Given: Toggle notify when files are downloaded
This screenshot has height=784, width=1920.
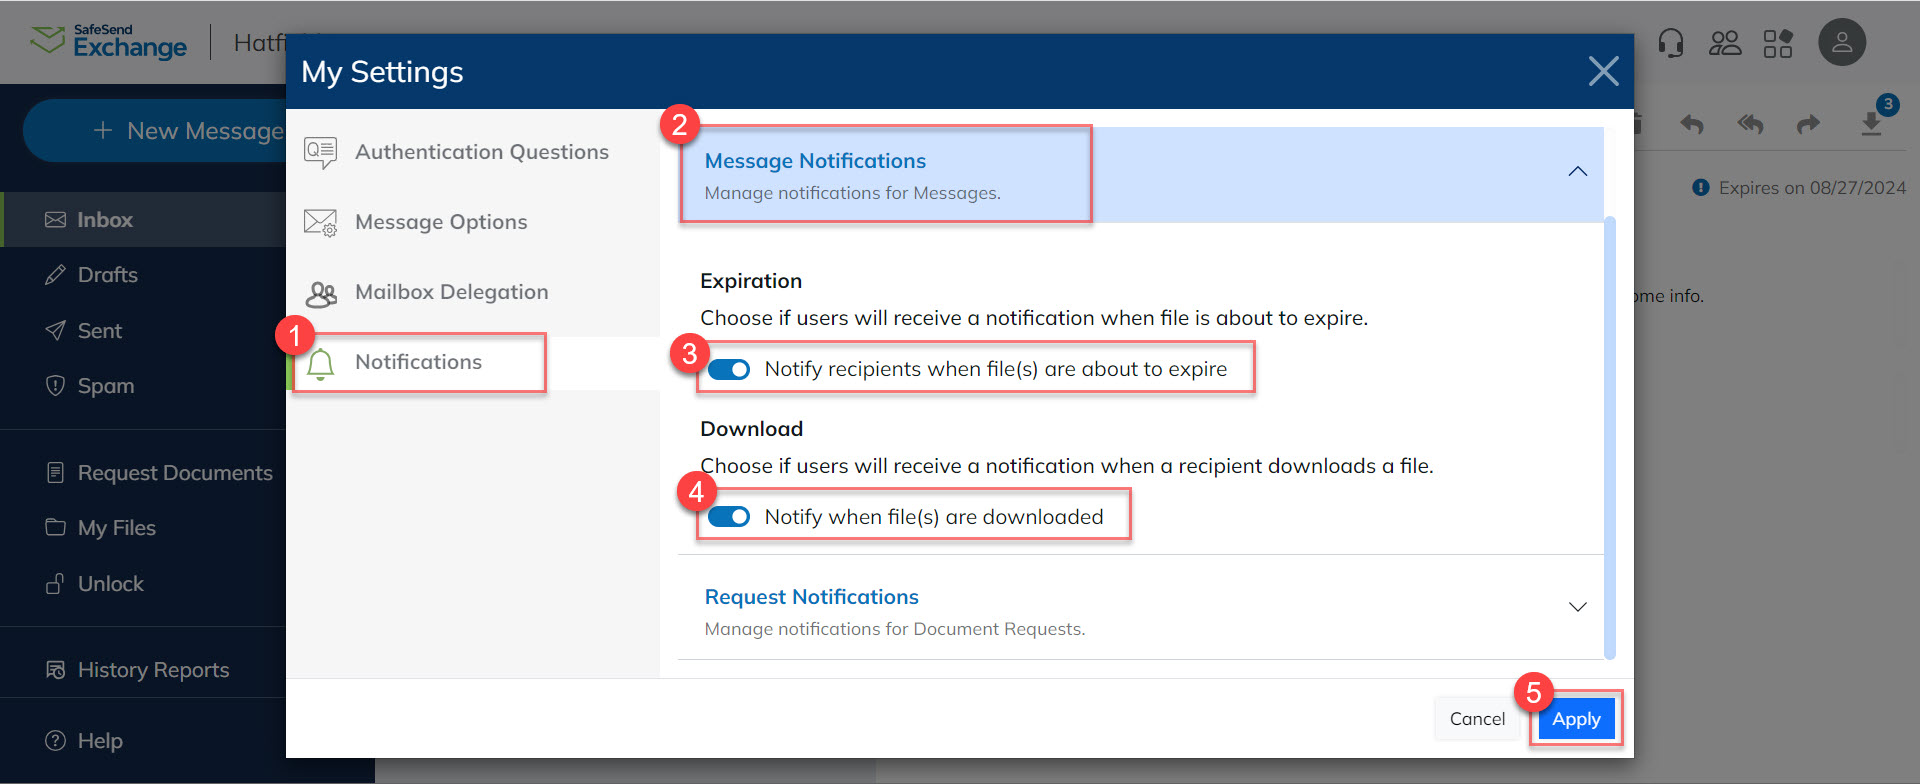Looking at the screenshot, I should pyautogui.click(x=729, y=517).
